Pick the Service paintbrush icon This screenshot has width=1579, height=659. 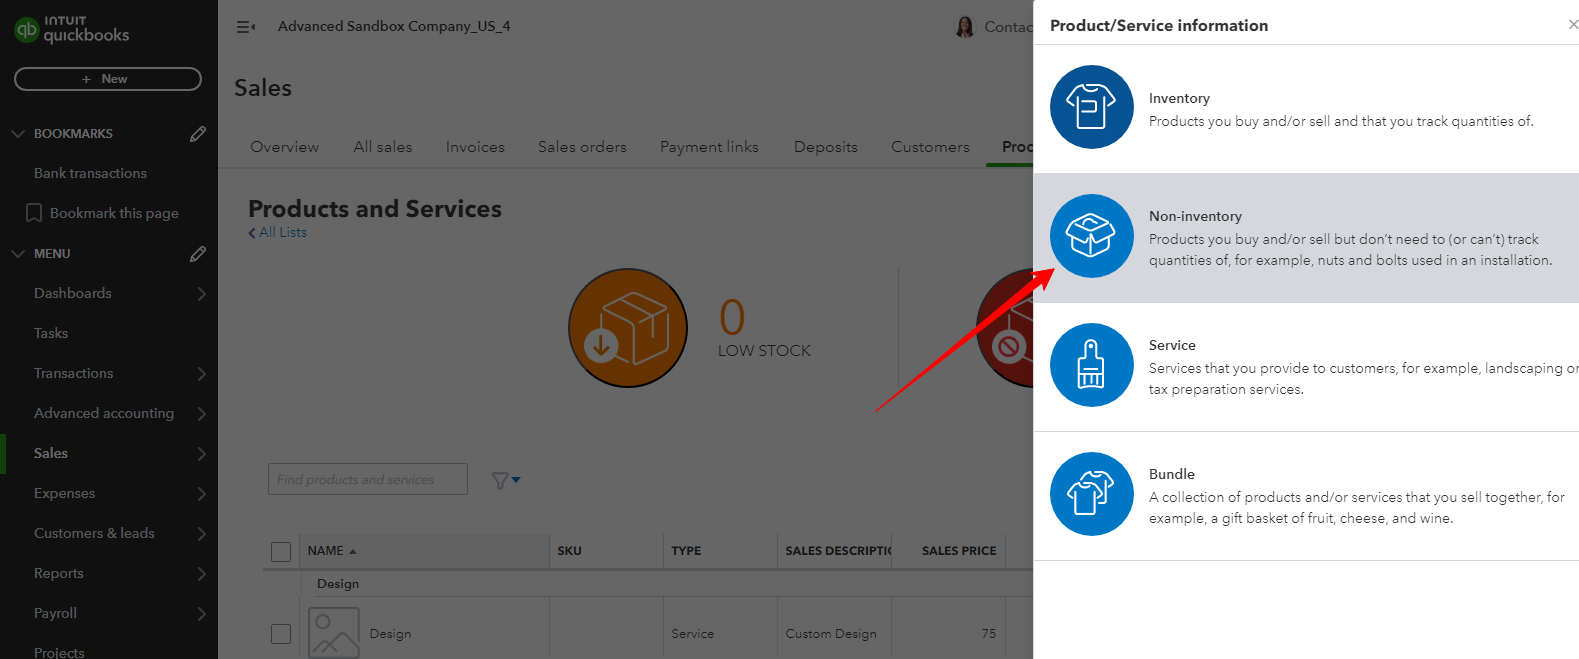1091,365
